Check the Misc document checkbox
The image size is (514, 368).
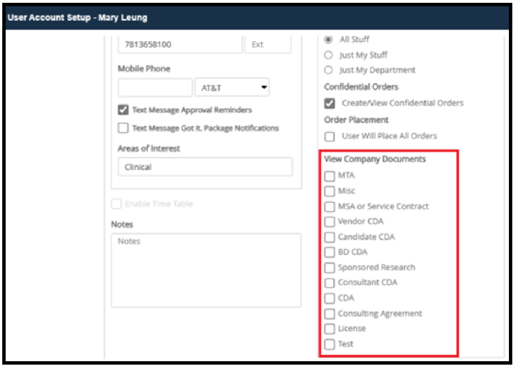click(330, 191)
